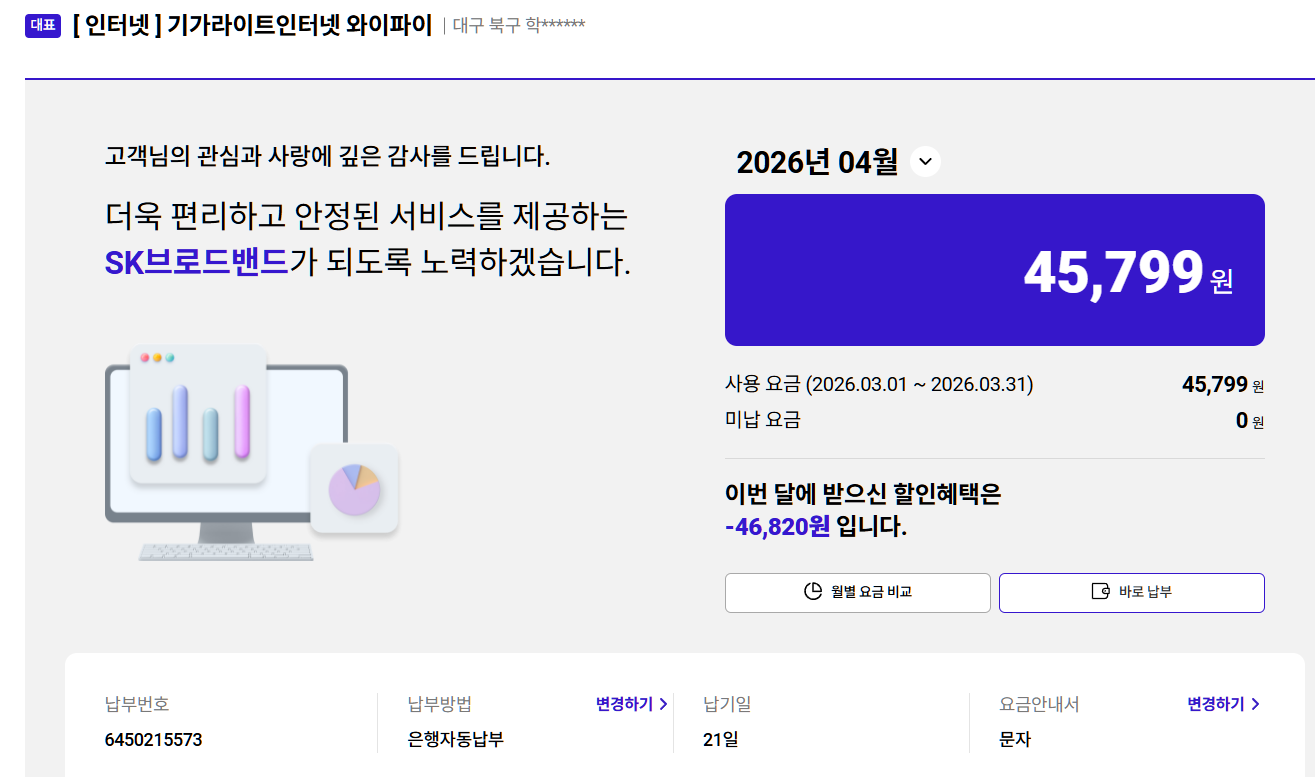1315x777 pixels.
Task: Select 변경하기 link beside 요금안내서
Action: pos(1222,704)
